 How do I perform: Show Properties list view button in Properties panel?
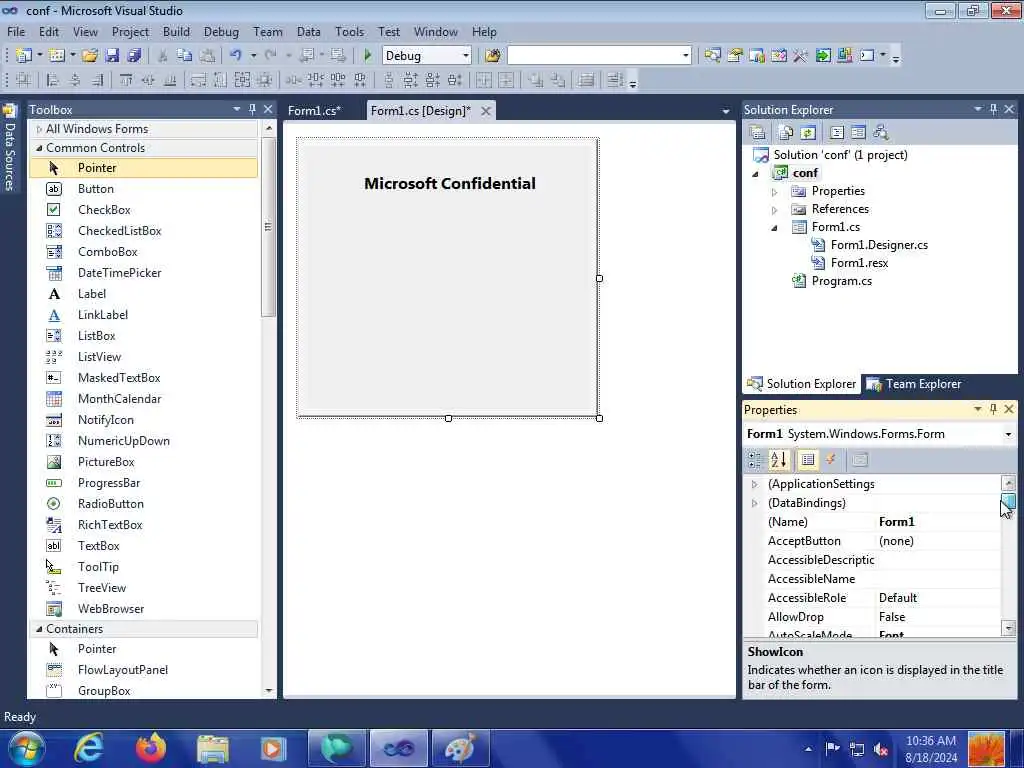coord(808,460)
